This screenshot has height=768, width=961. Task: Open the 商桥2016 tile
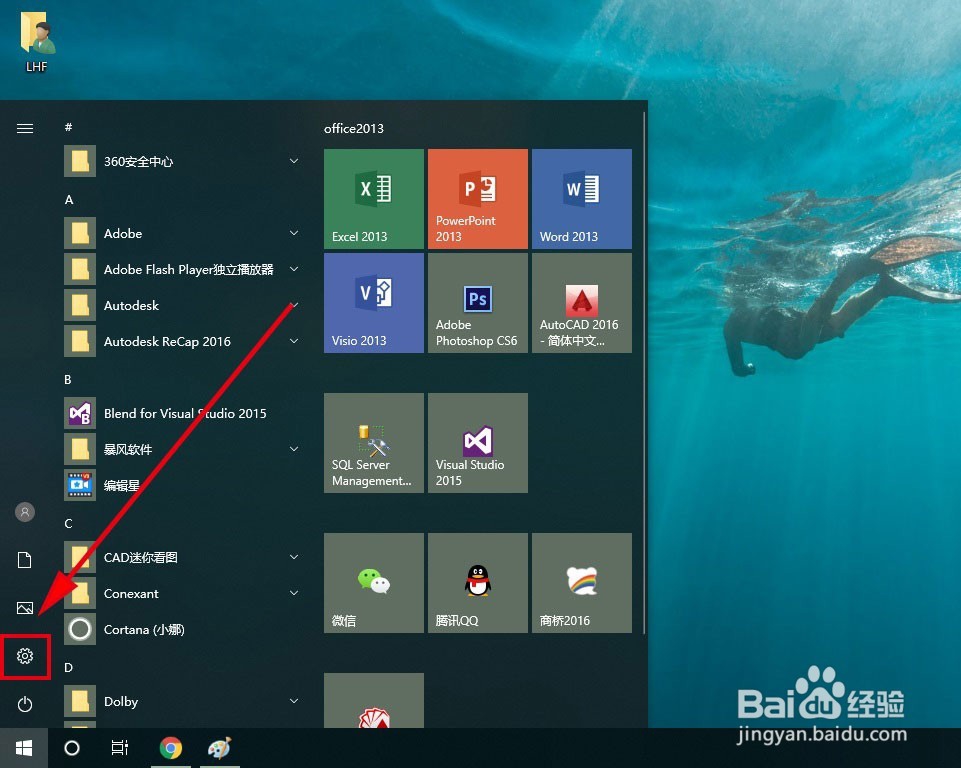tap(581, 582)
